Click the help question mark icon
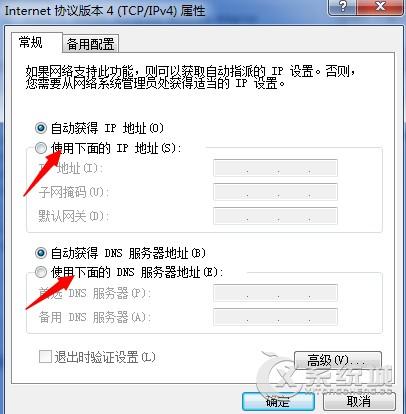Screen dimensions: 406x414 click(x=343, y=7)
